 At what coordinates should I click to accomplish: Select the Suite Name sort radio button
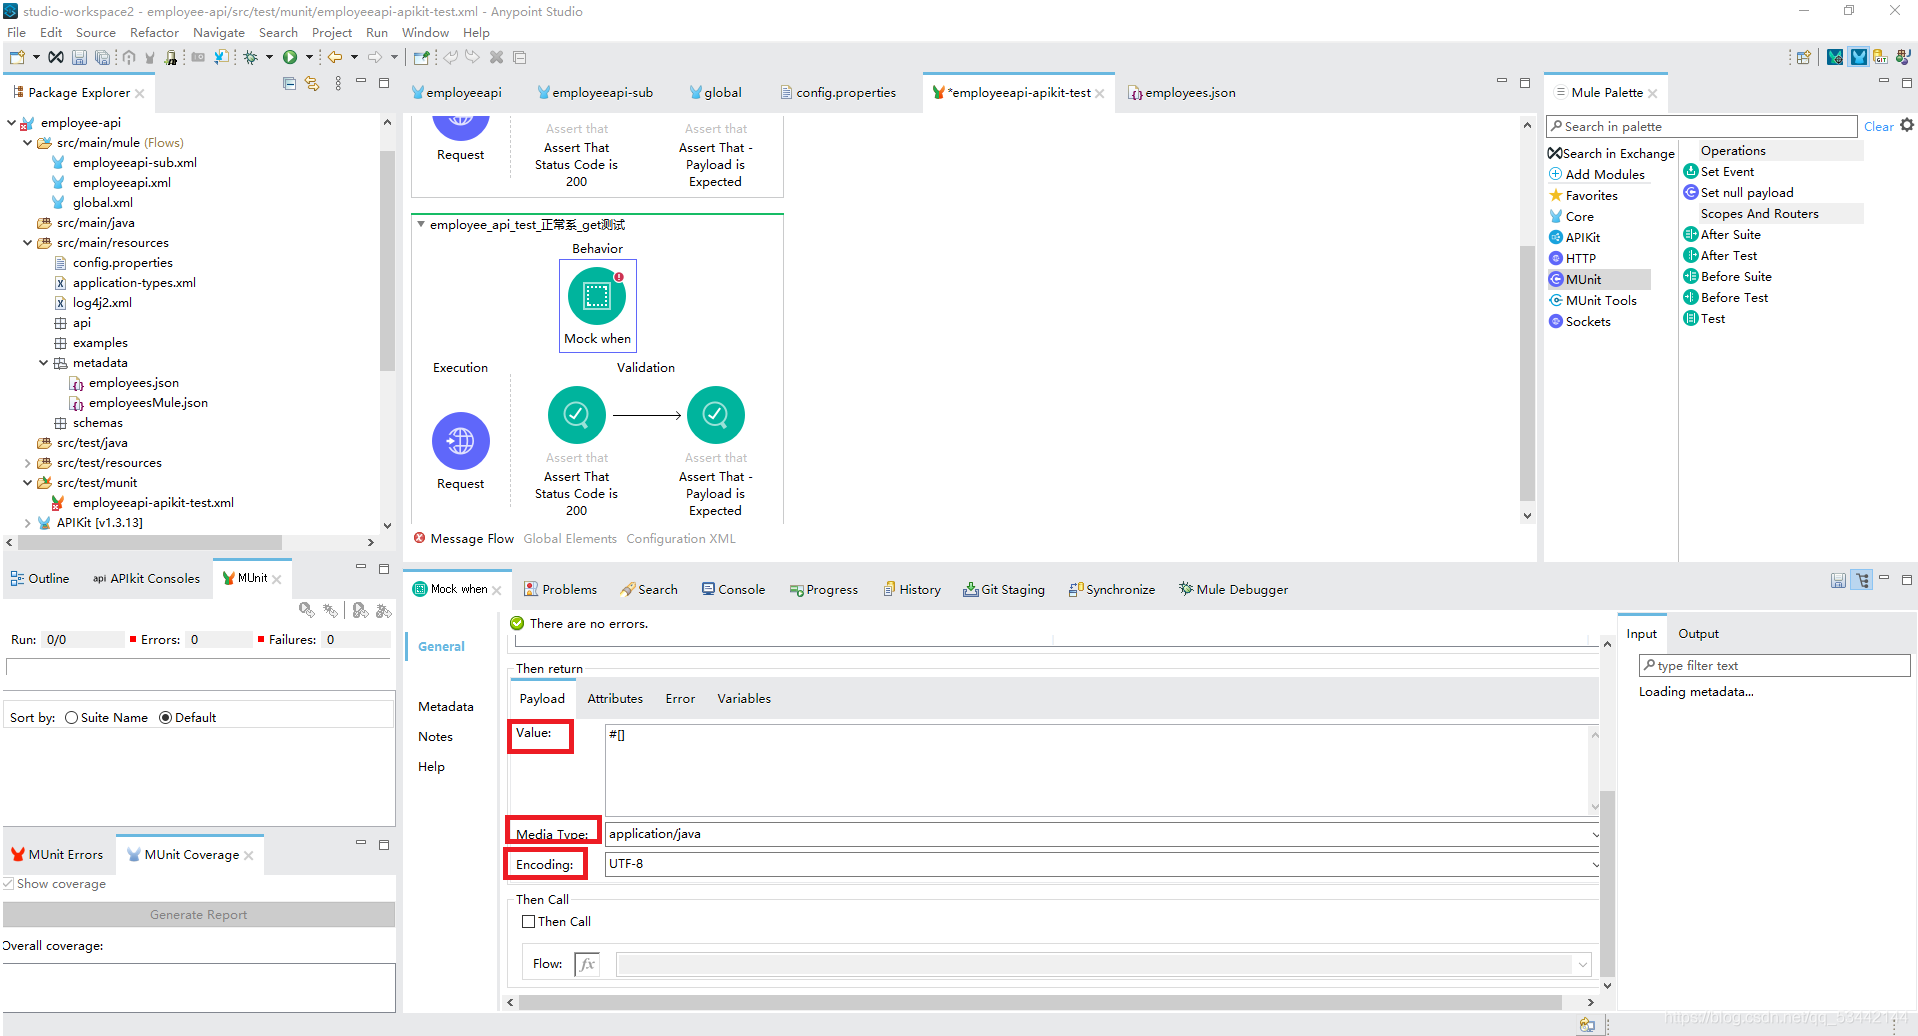pos(71,718)
